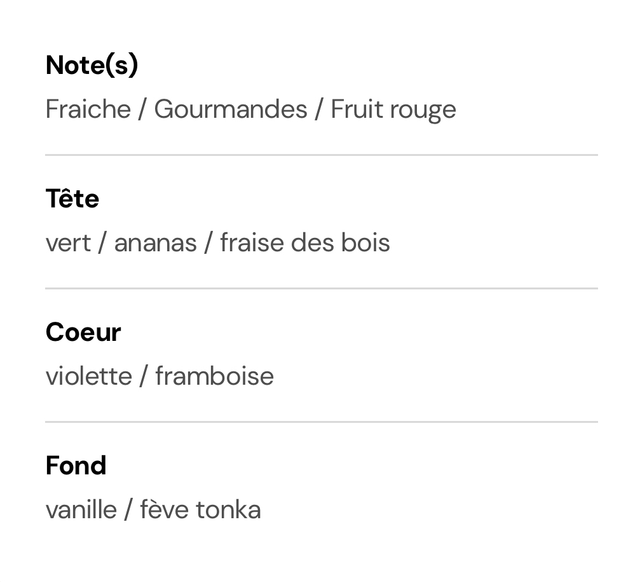Screen dimensions: 640x582
Task: Select the violette heart note
Action: [89, 376]
